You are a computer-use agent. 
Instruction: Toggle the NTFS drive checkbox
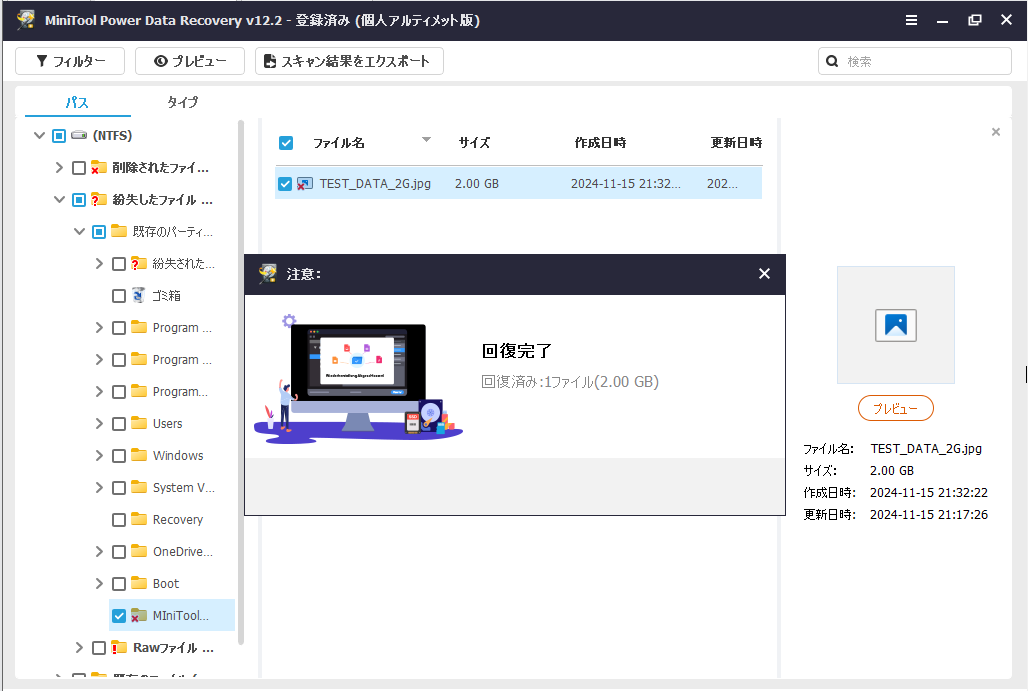click(x=59, y=136)
